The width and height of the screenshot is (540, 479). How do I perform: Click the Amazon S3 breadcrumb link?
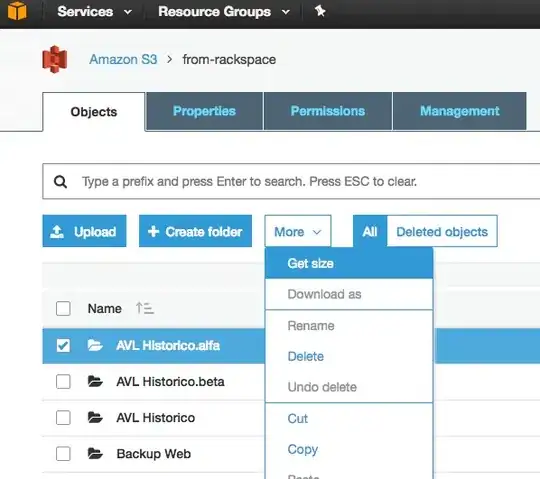123,60
